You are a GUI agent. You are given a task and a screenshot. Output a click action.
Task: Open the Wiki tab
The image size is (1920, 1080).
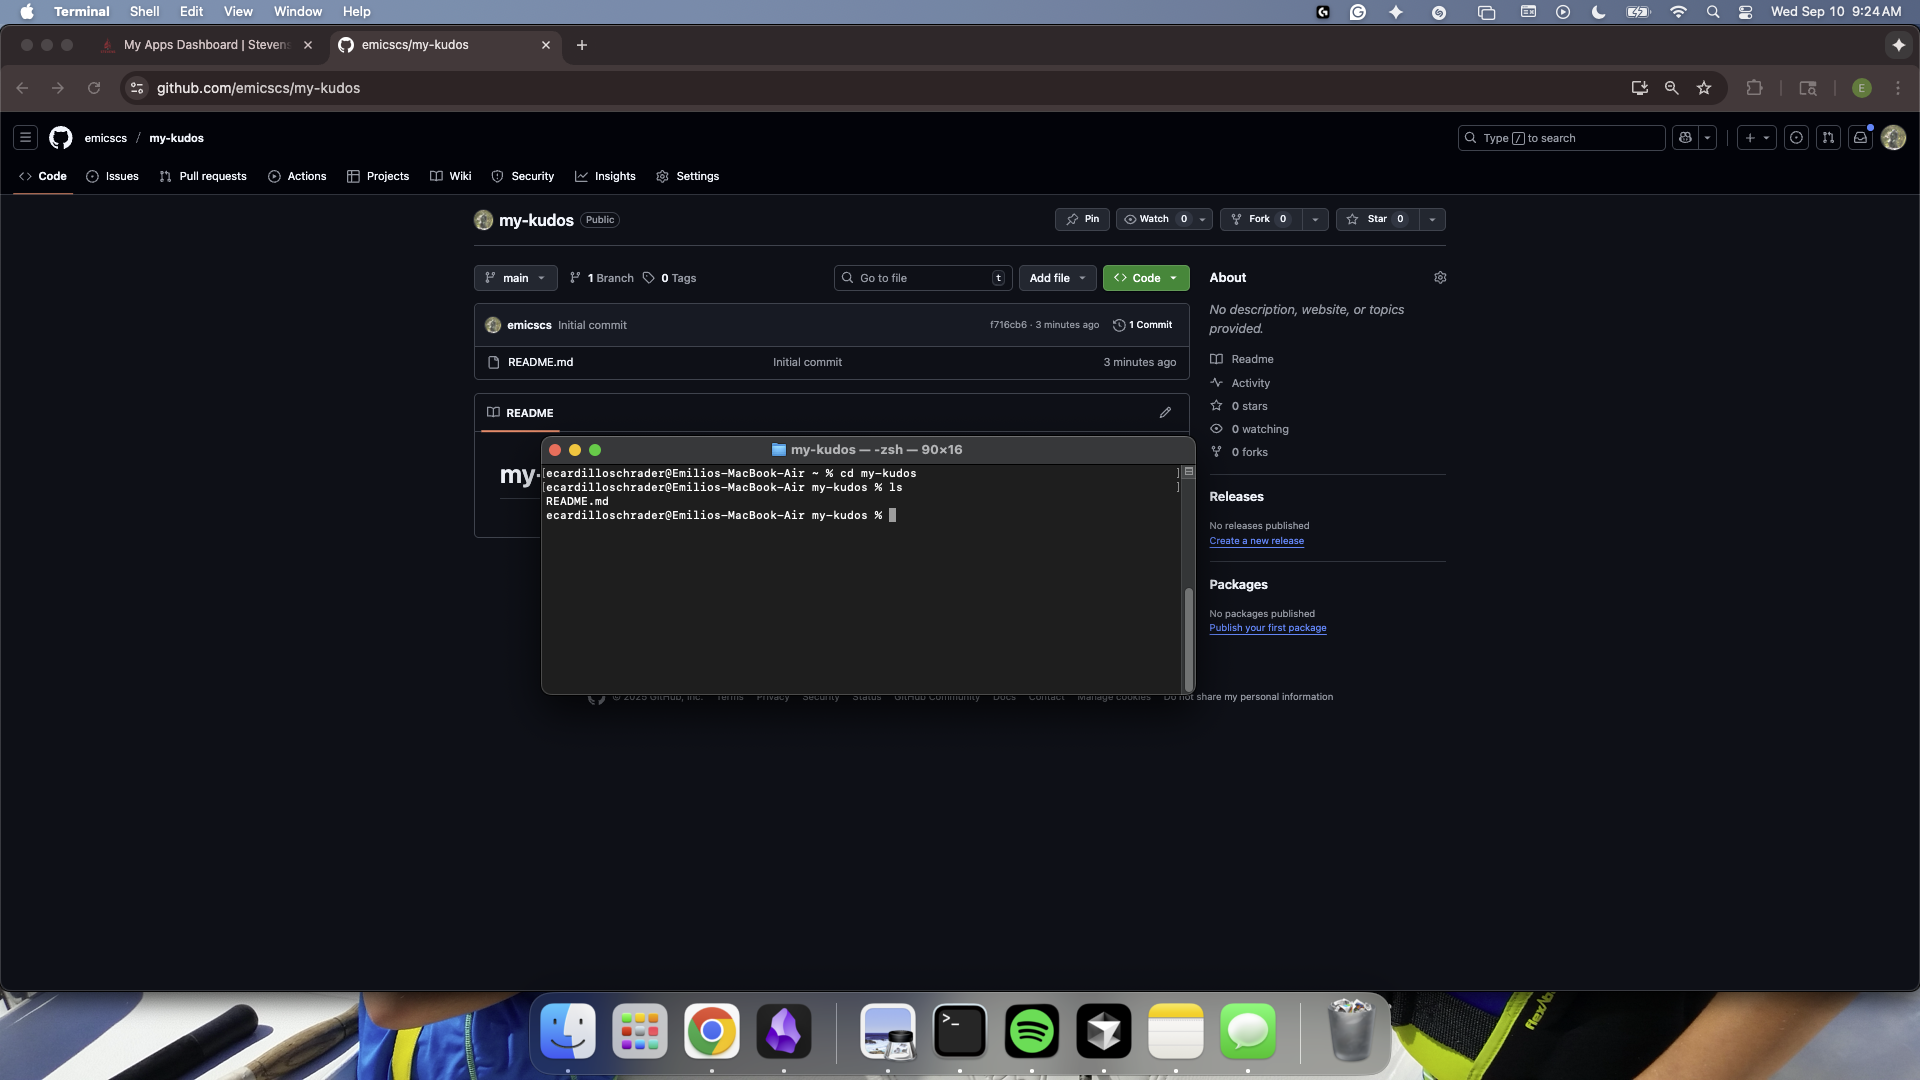tap(451, 176)
